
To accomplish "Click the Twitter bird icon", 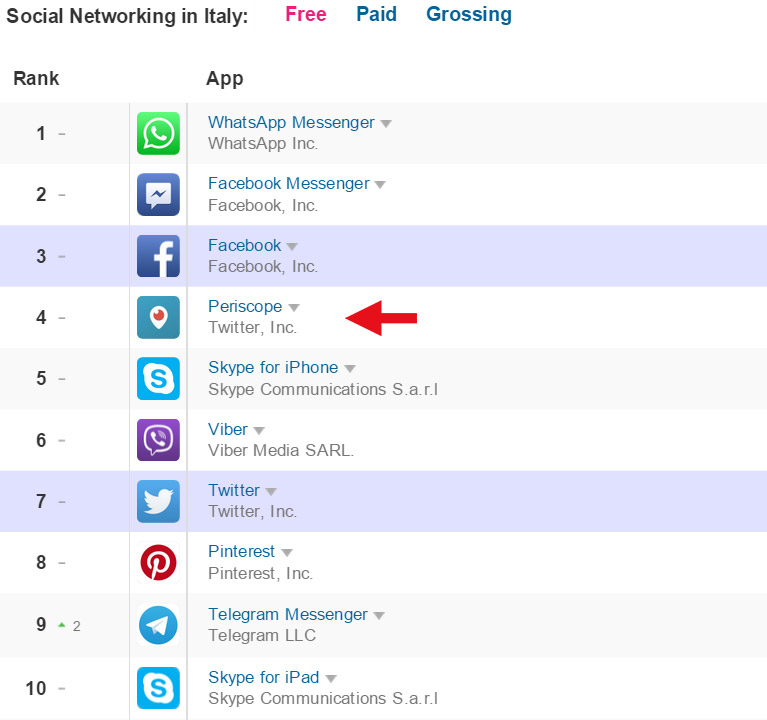I will 158,501.
